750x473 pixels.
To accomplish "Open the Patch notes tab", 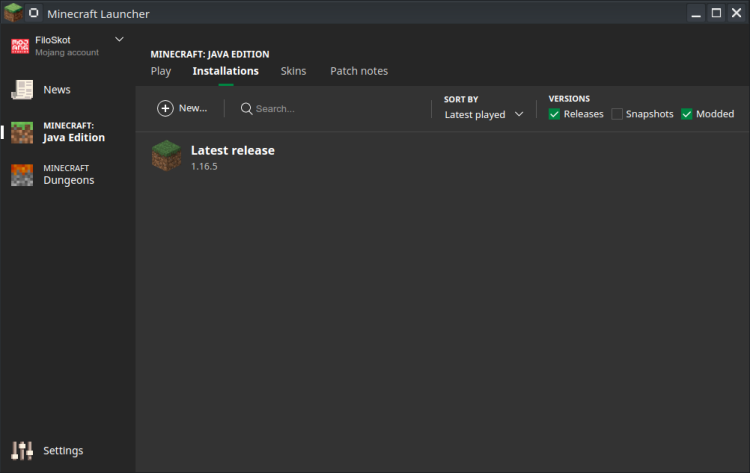I will pos(359,71).
